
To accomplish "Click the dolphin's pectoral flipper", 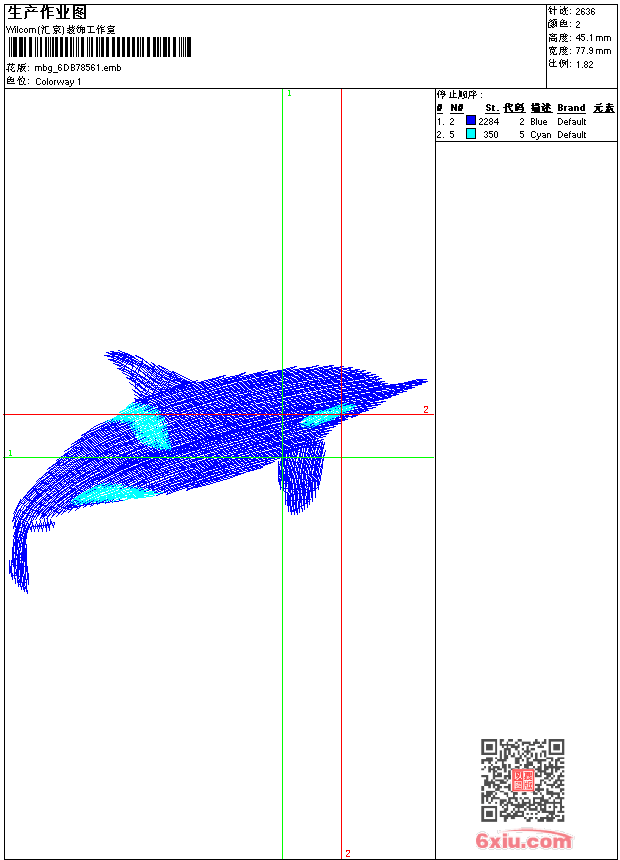I will coord(301,475).
